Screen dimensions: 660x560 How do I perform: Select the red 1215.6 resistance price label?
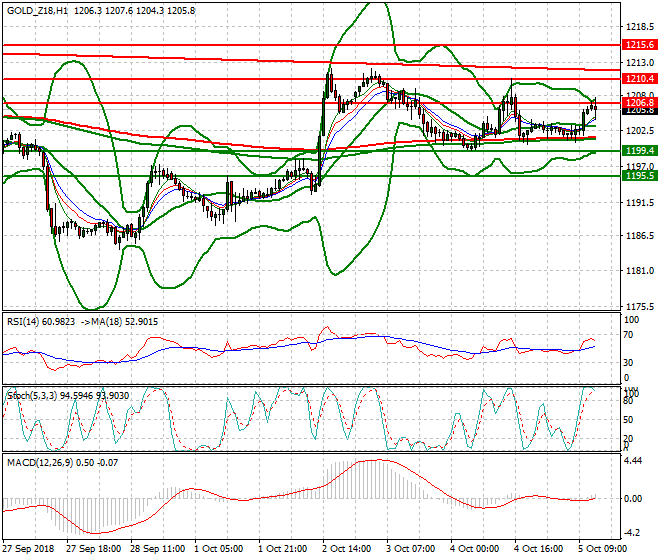(x=637, y=45)
